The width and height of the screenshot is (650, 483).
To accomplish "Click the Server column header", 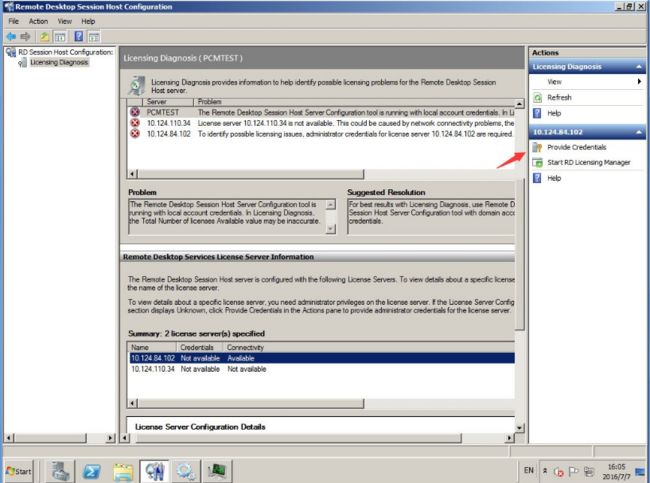I will tap(168, 102).
